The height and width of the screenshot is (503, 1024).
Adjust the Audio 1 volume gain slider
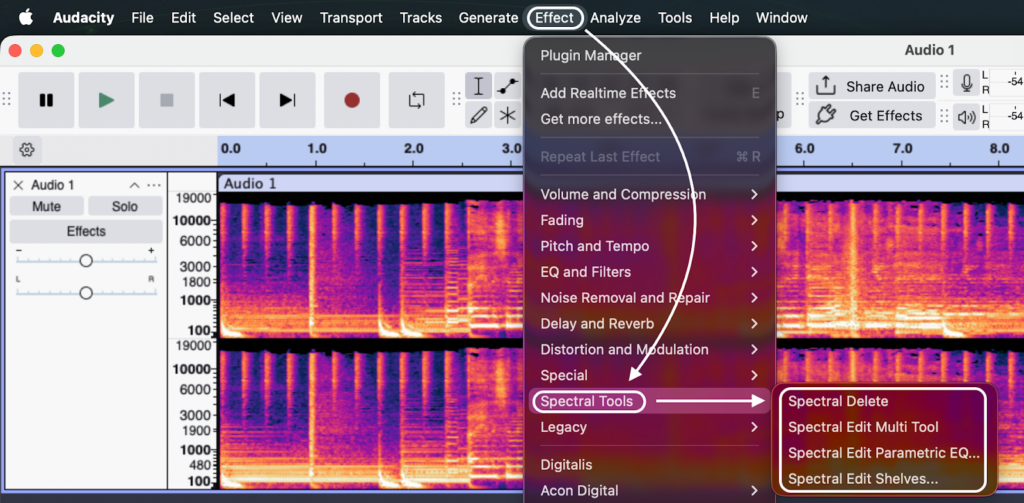coord(86,260)
